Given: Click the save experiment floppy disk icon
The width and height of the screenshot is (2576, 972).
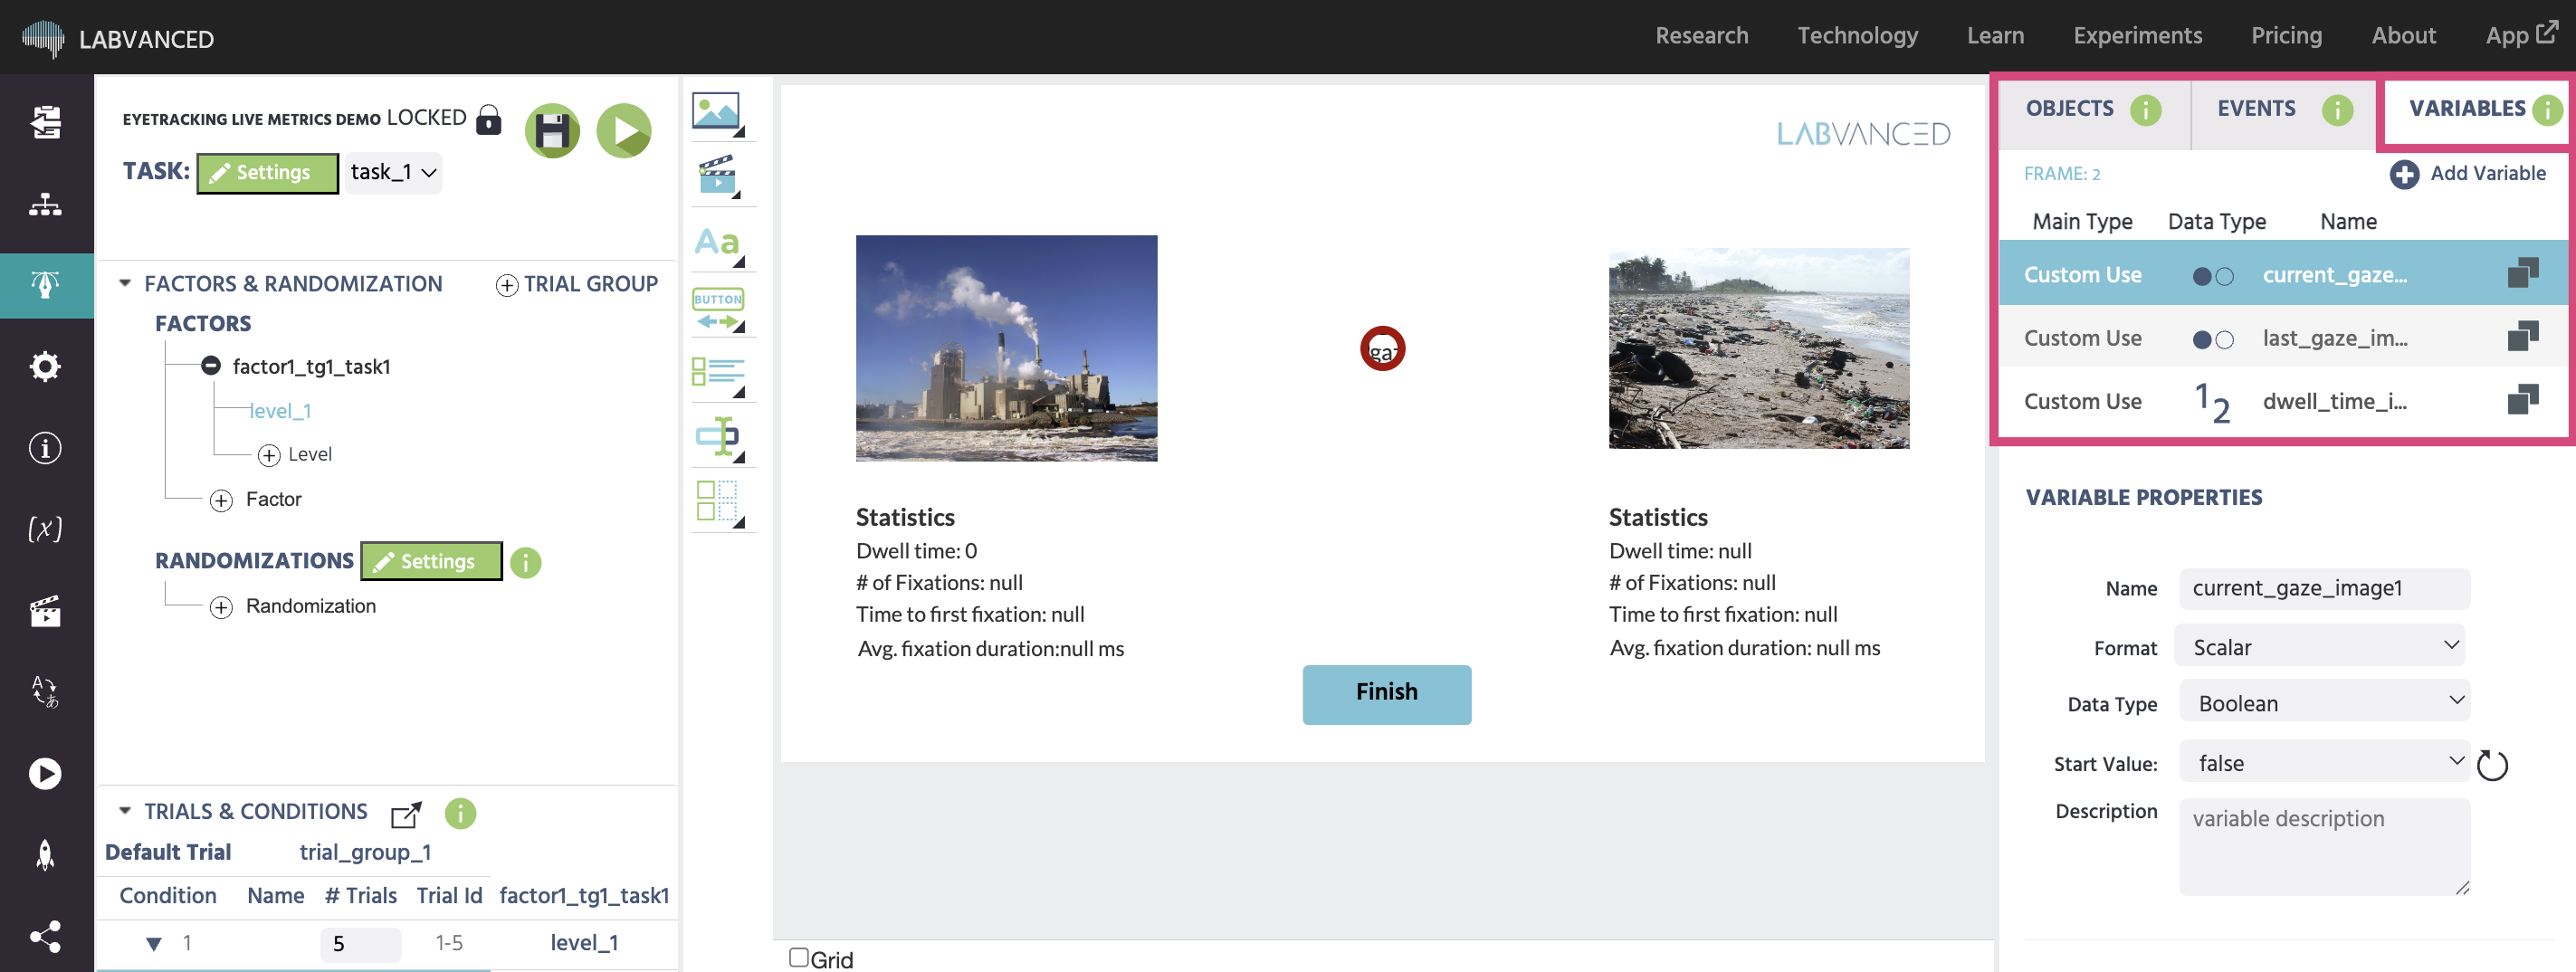Looking at the screenshot, I should point(552,131).
